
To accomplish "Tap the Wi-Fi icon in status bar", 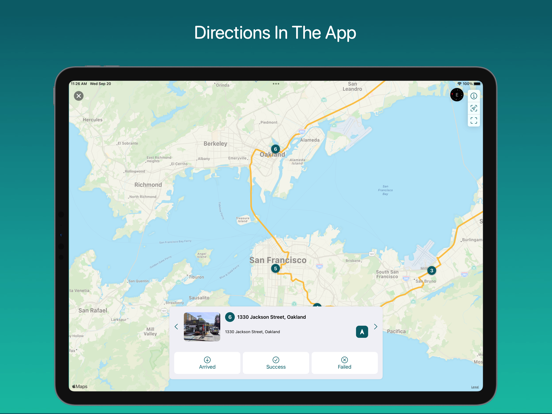I will [459, 84].
